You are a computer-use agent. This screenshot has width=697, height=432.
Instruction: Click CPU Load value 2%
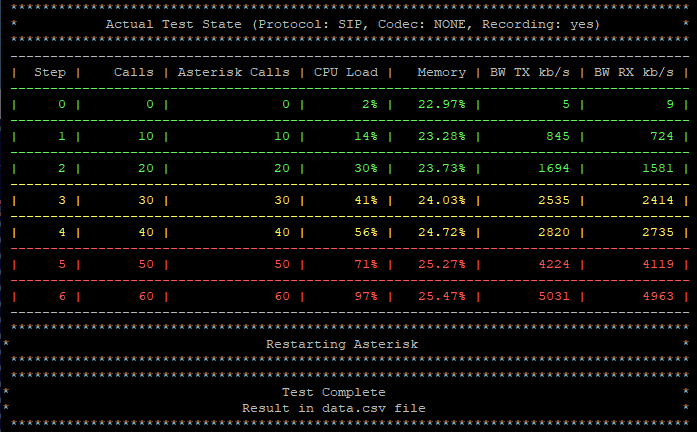(369, 104)
